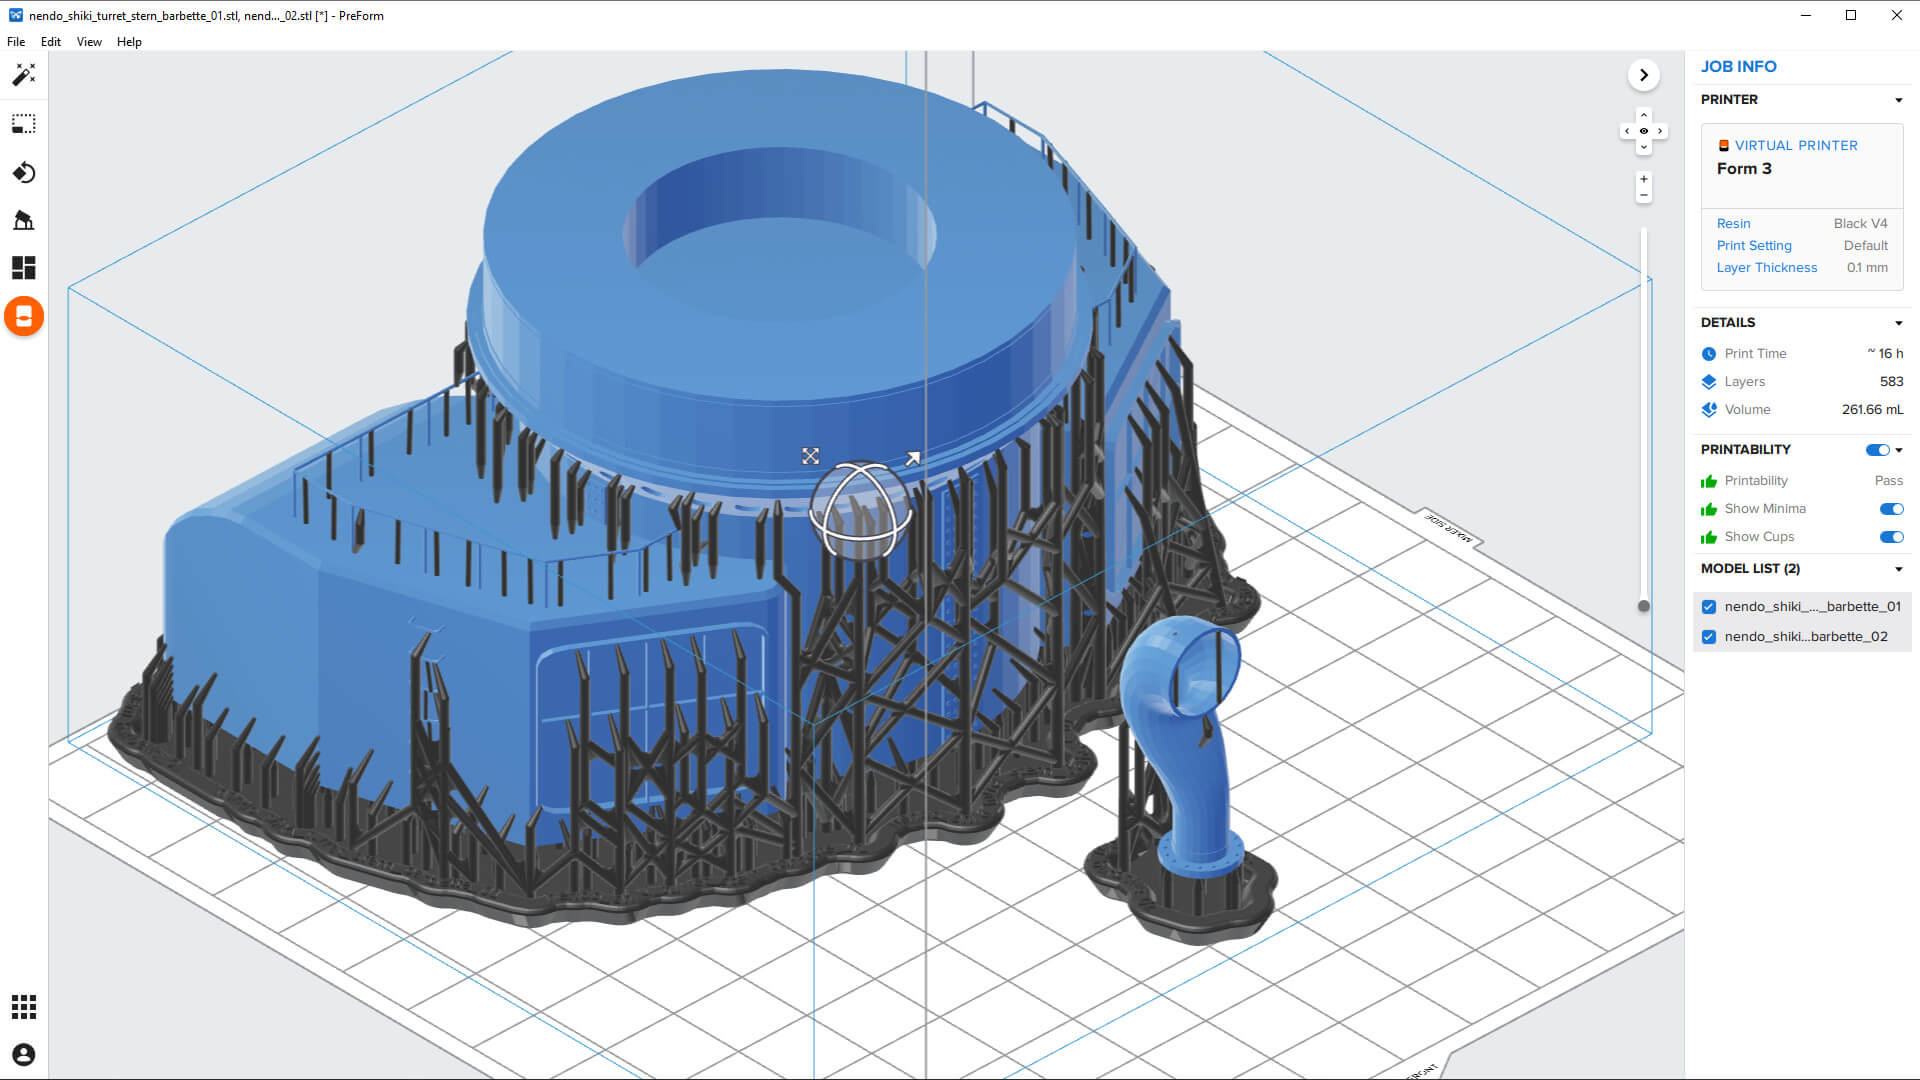Activate the box selection tool

tap(24, 124)
